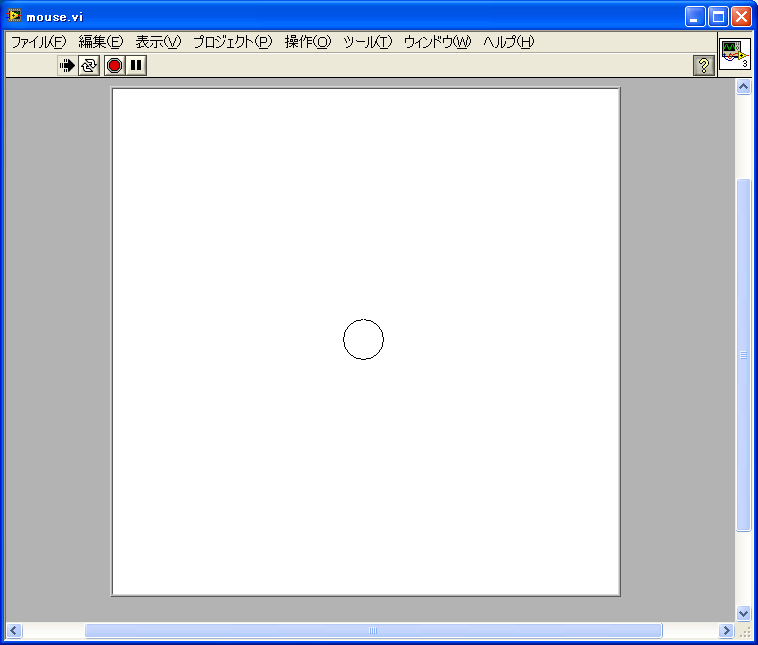Click the horizontal scrollbar left arrow
758x645 pixels.
(x=14, y=630)
